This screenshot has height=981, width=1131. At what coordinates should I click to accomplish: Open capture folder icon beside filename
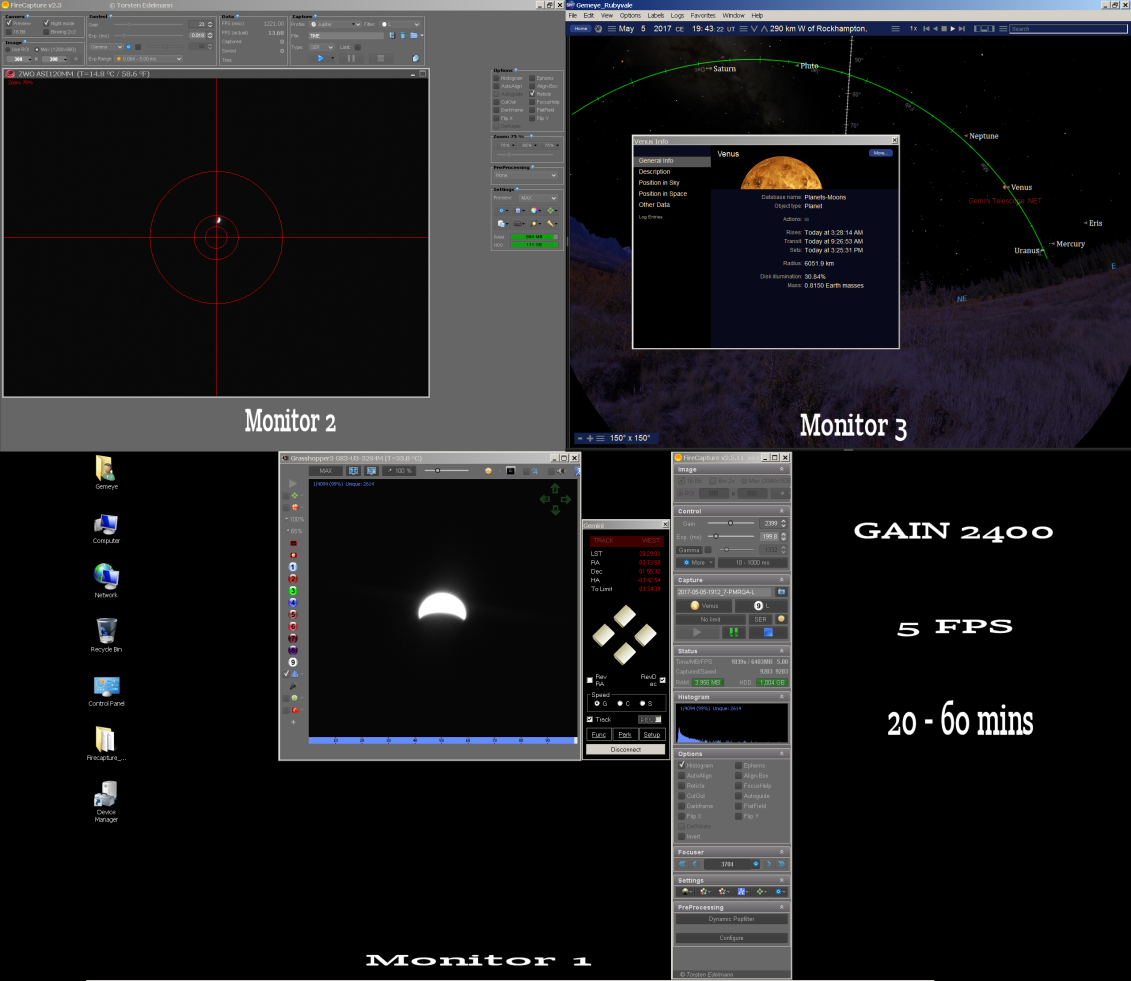pyautogui.click(x=781, y=592)
